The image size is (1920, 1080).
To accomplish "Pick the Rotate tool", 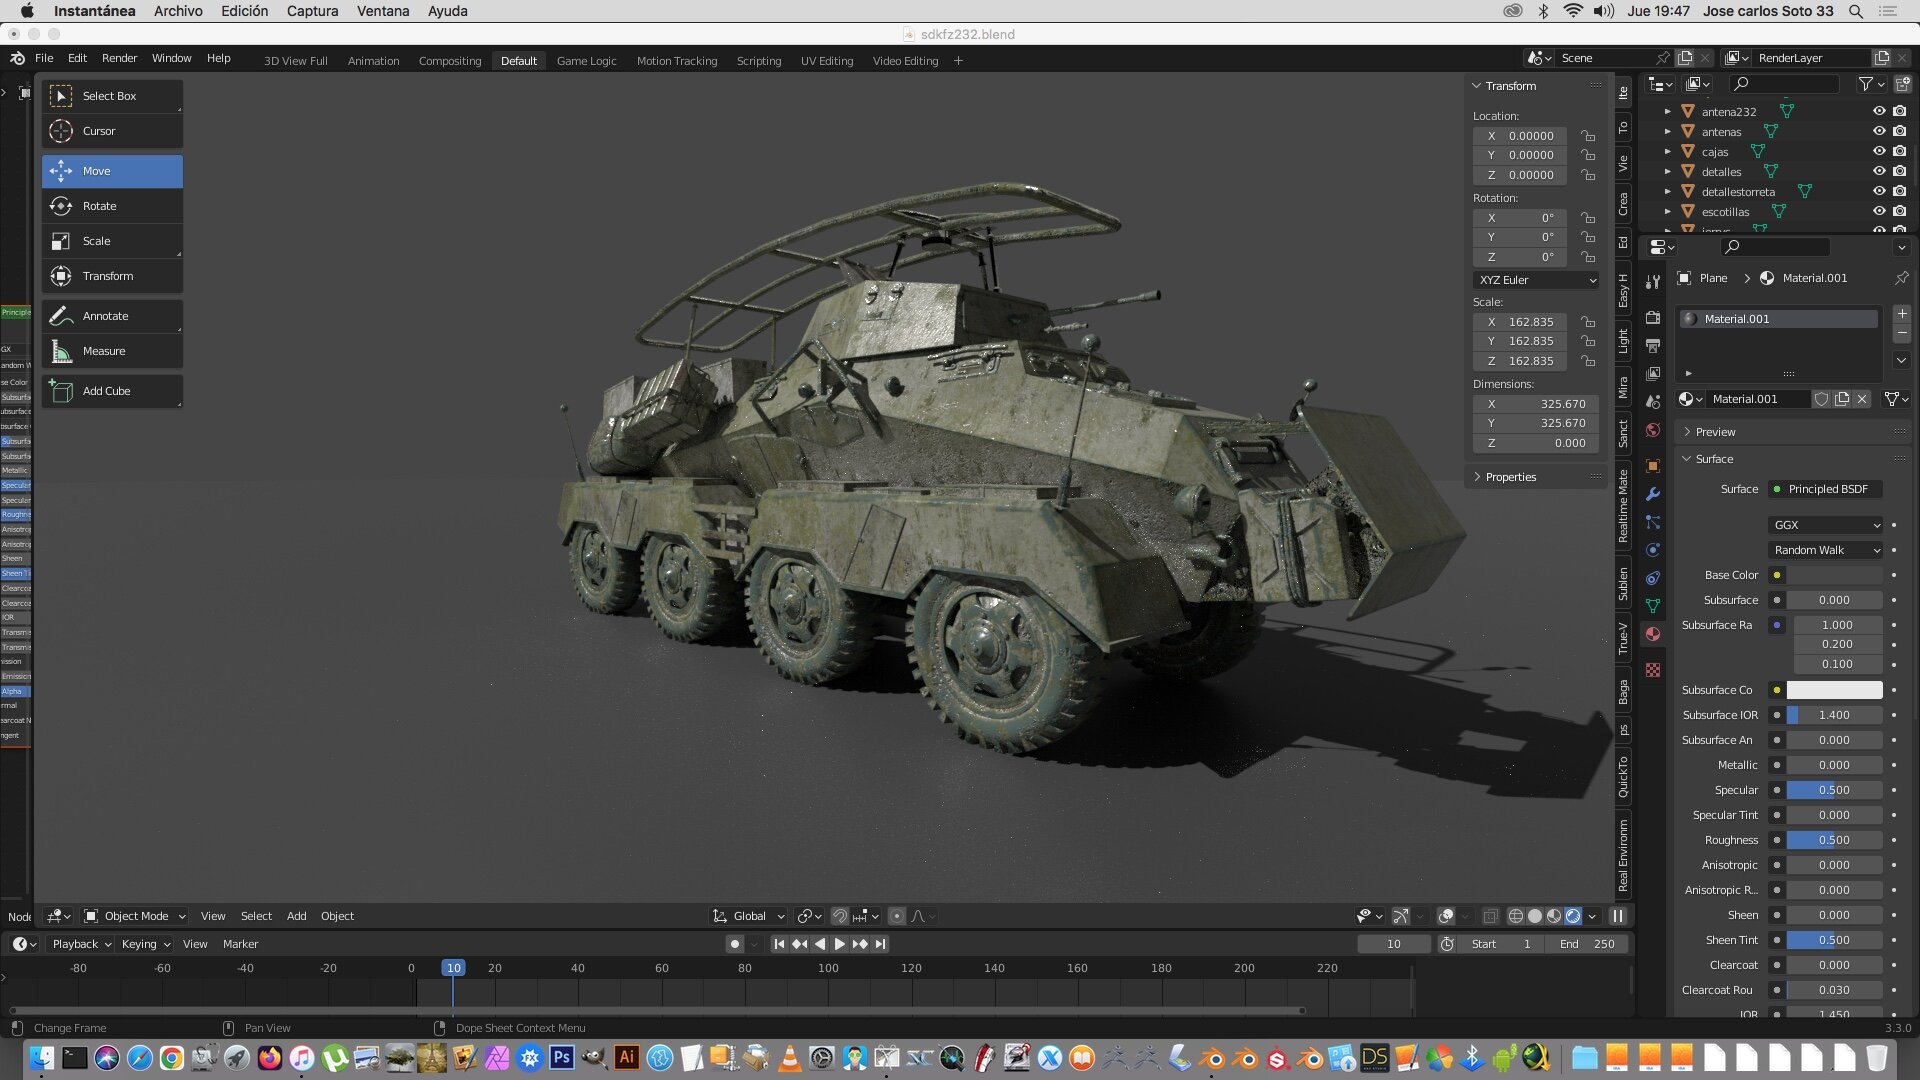I will 112,206.
